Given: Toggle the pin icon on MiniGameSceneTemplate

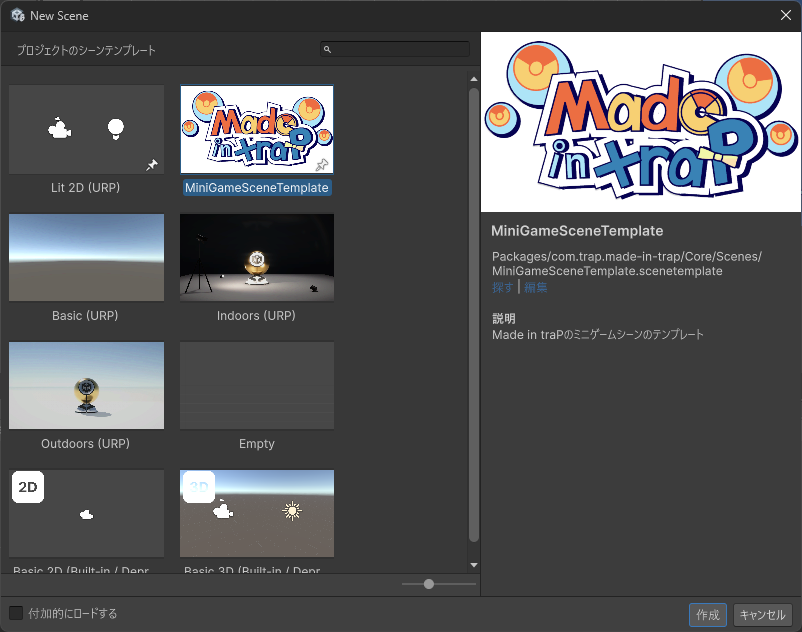Looking at the screenshot, I should tap(322, 165).
